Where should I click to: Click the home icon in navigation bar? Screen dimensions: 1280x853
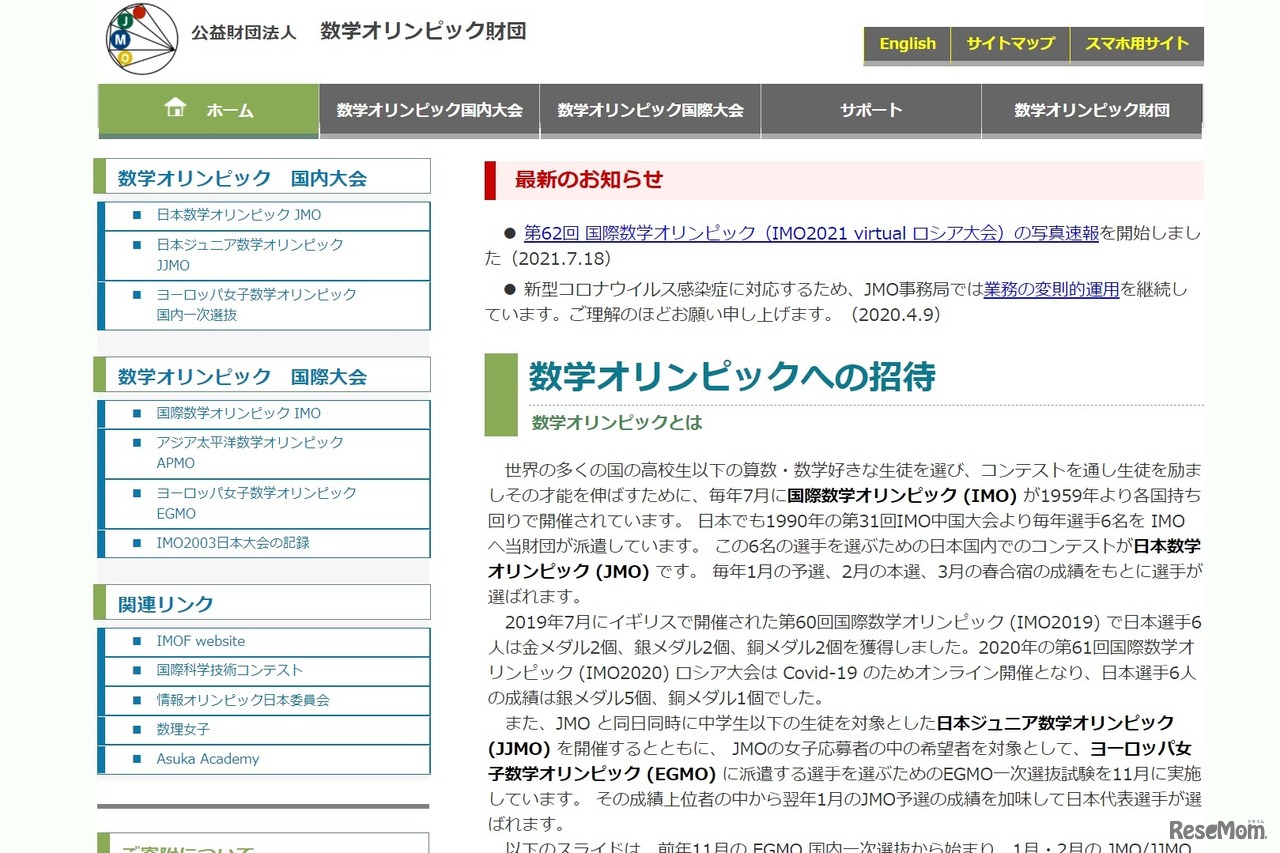[x=176, y=108]
